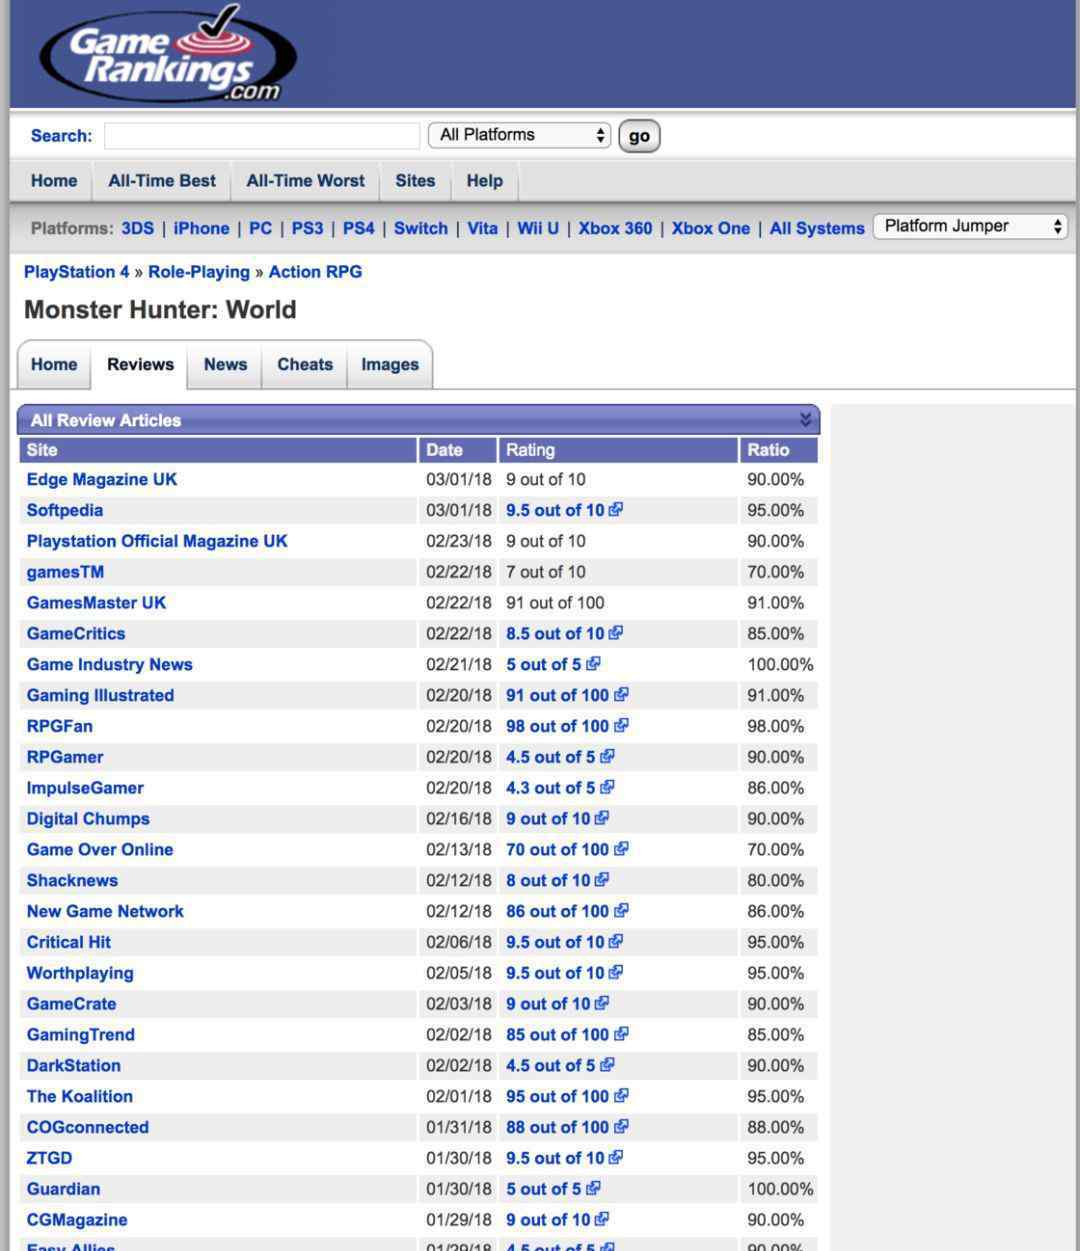Click external link icon beside Guardian rating
1080x1251 pixels.
coord(594,1189)
